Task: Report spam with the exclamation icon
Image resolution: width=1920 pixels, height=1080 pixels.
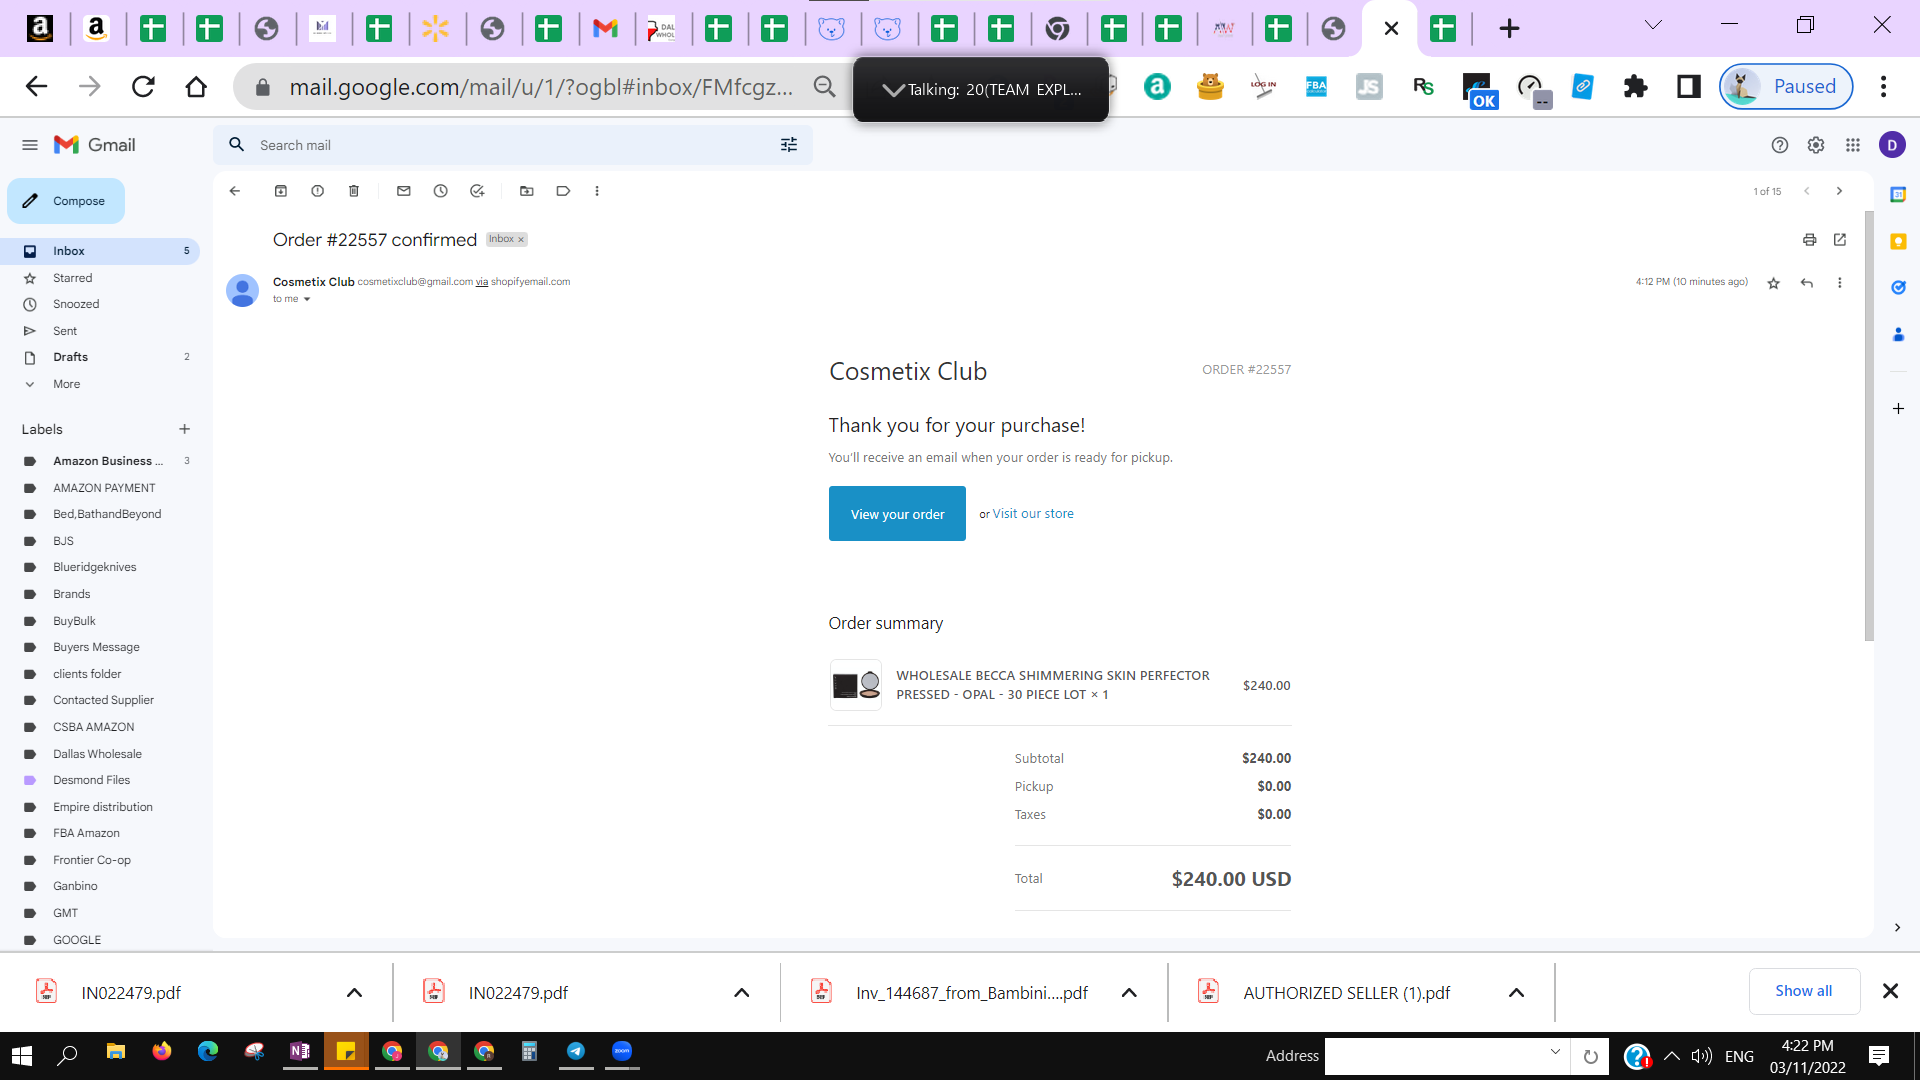Action: point(317,191)
